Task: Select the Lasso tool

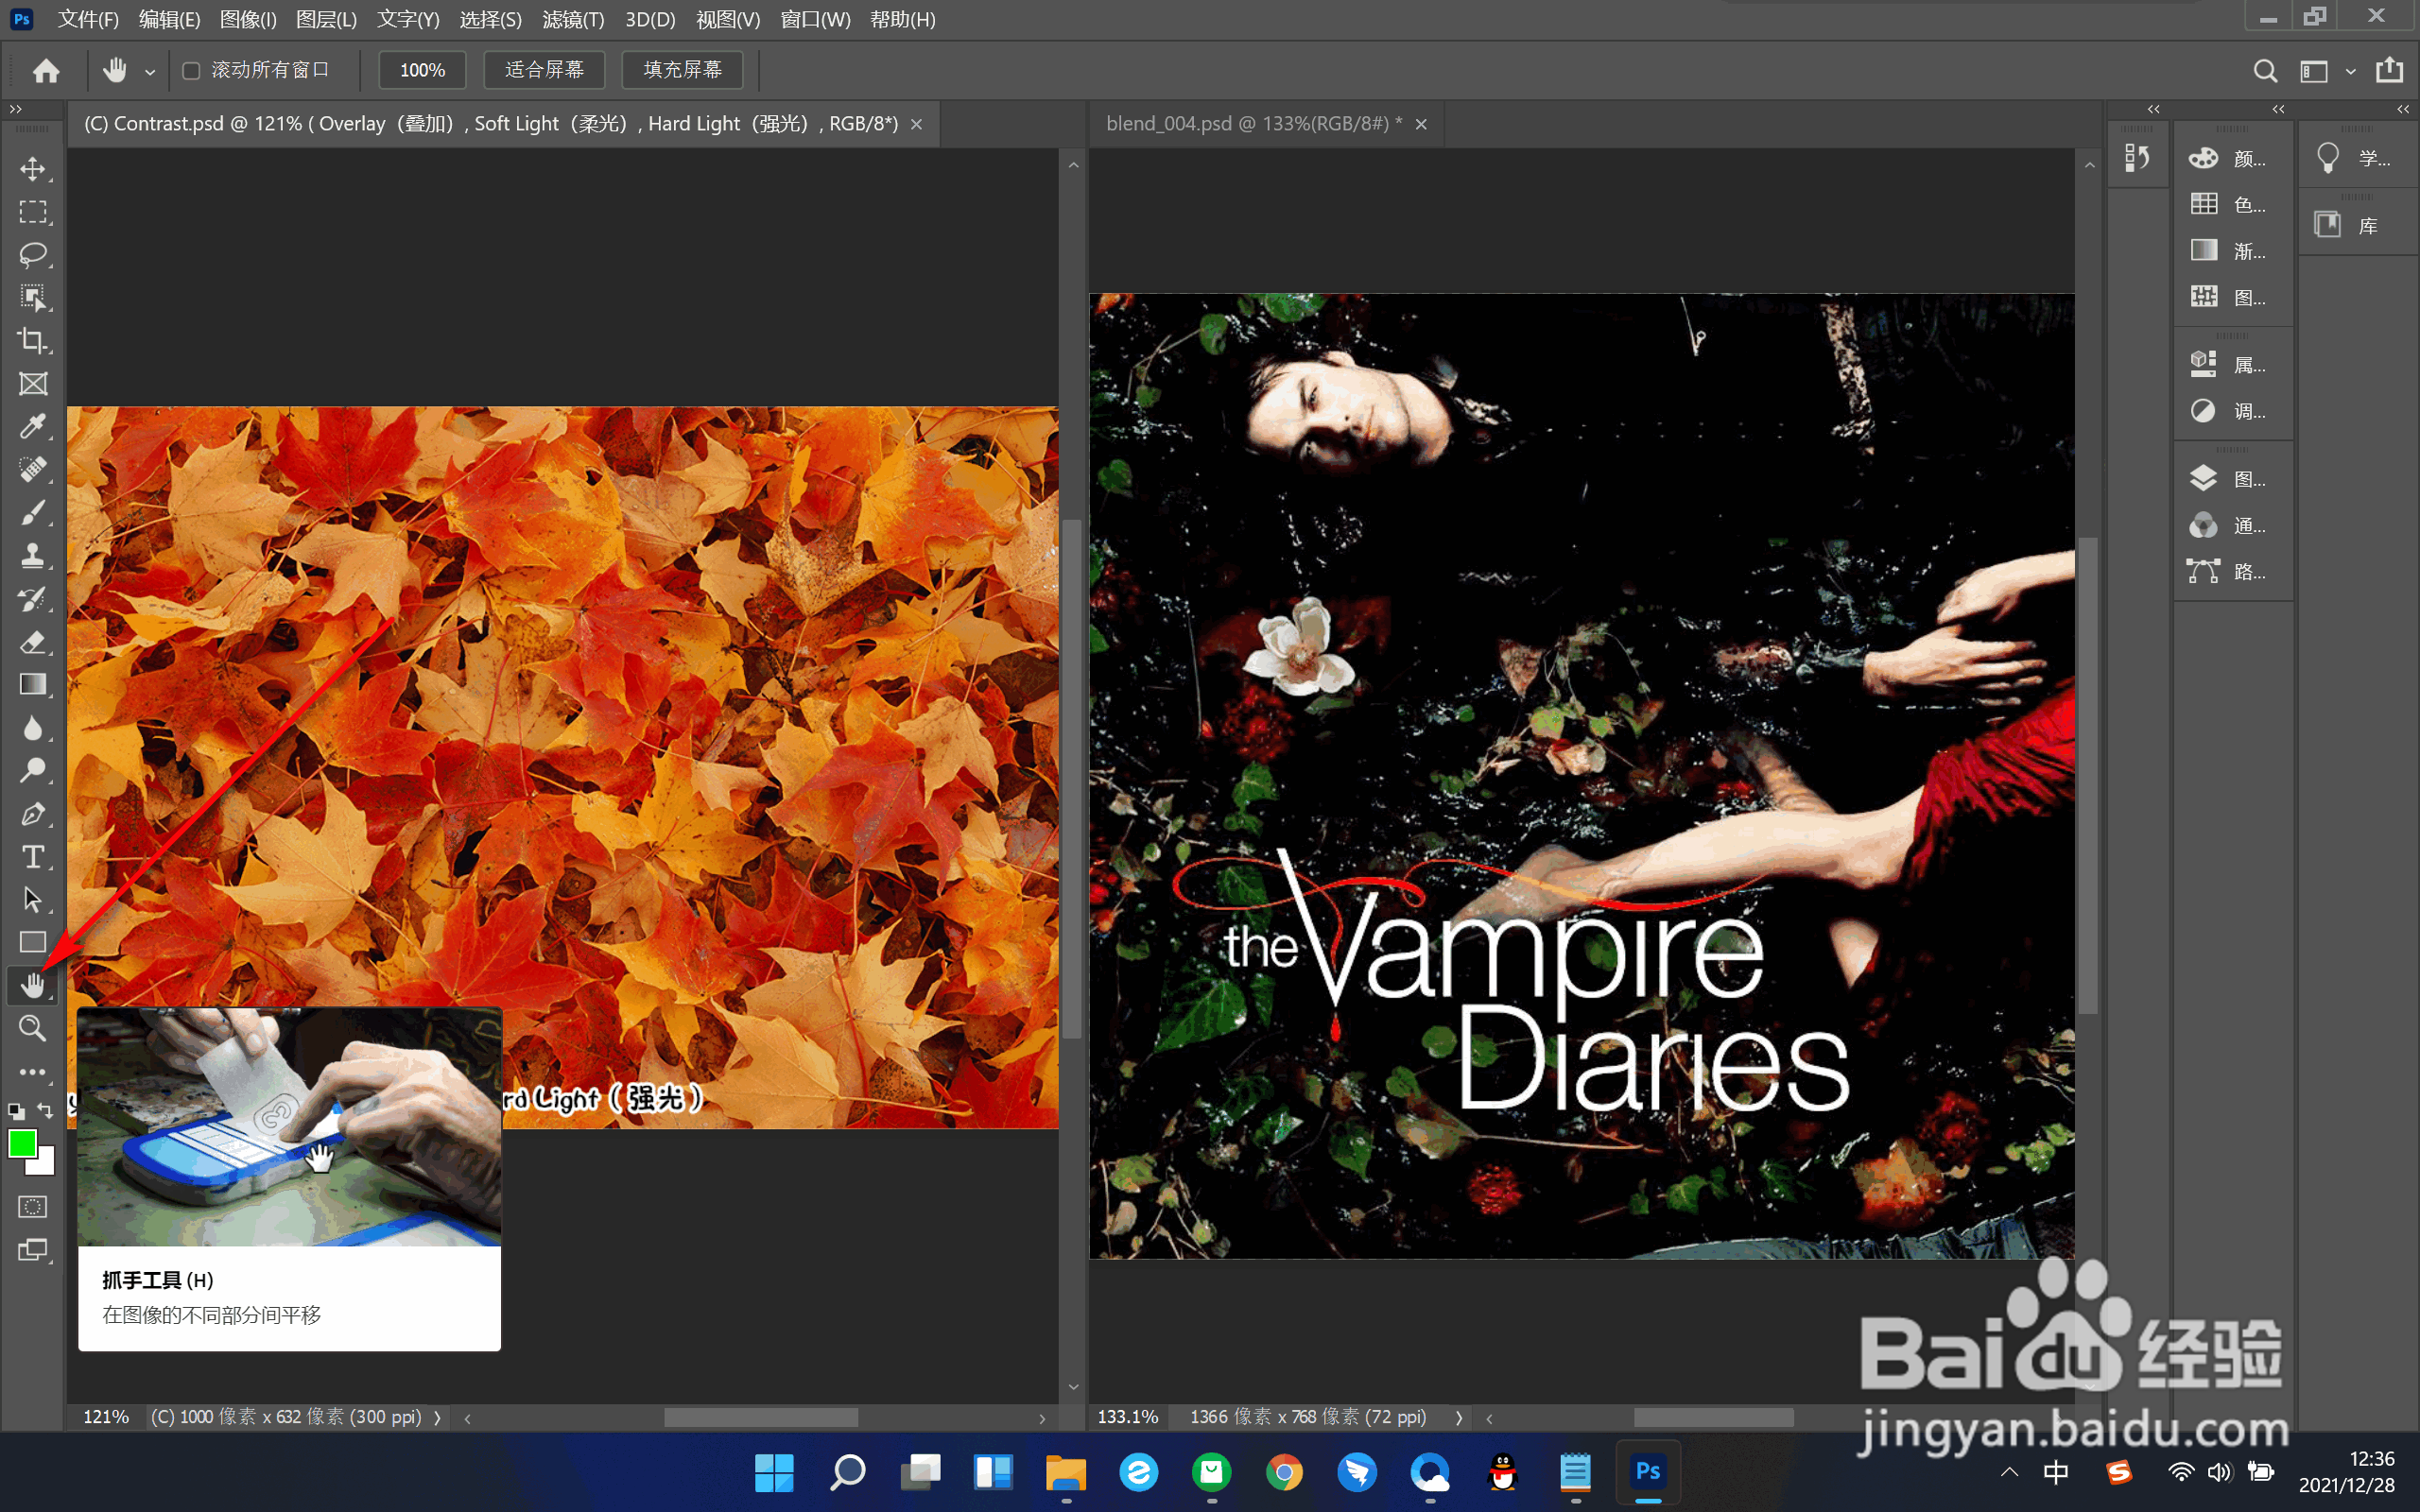Action: point(32,255)
